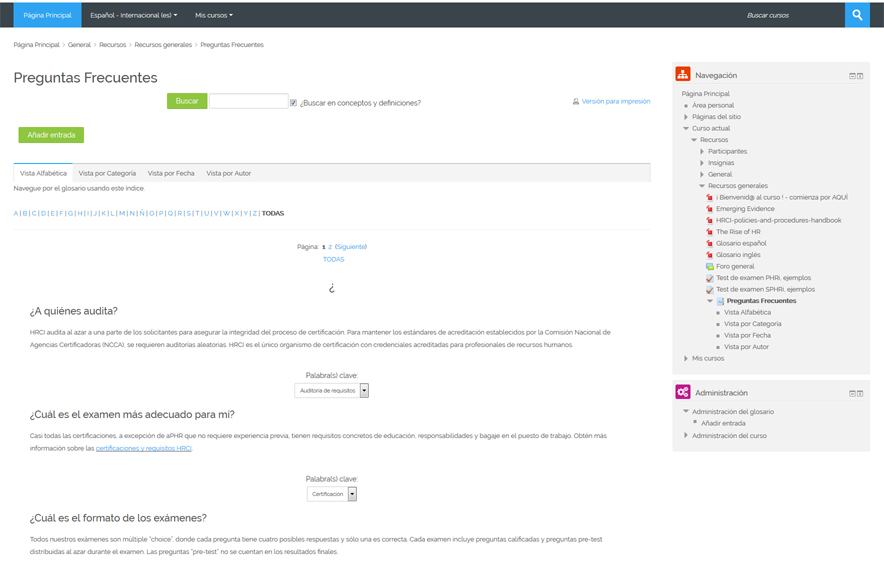Click the Test de examen SPHRi quiz icon
Image resolution: width=884 pixels, height=561 pixels.
pyautogui.click(x=709, y=290)
